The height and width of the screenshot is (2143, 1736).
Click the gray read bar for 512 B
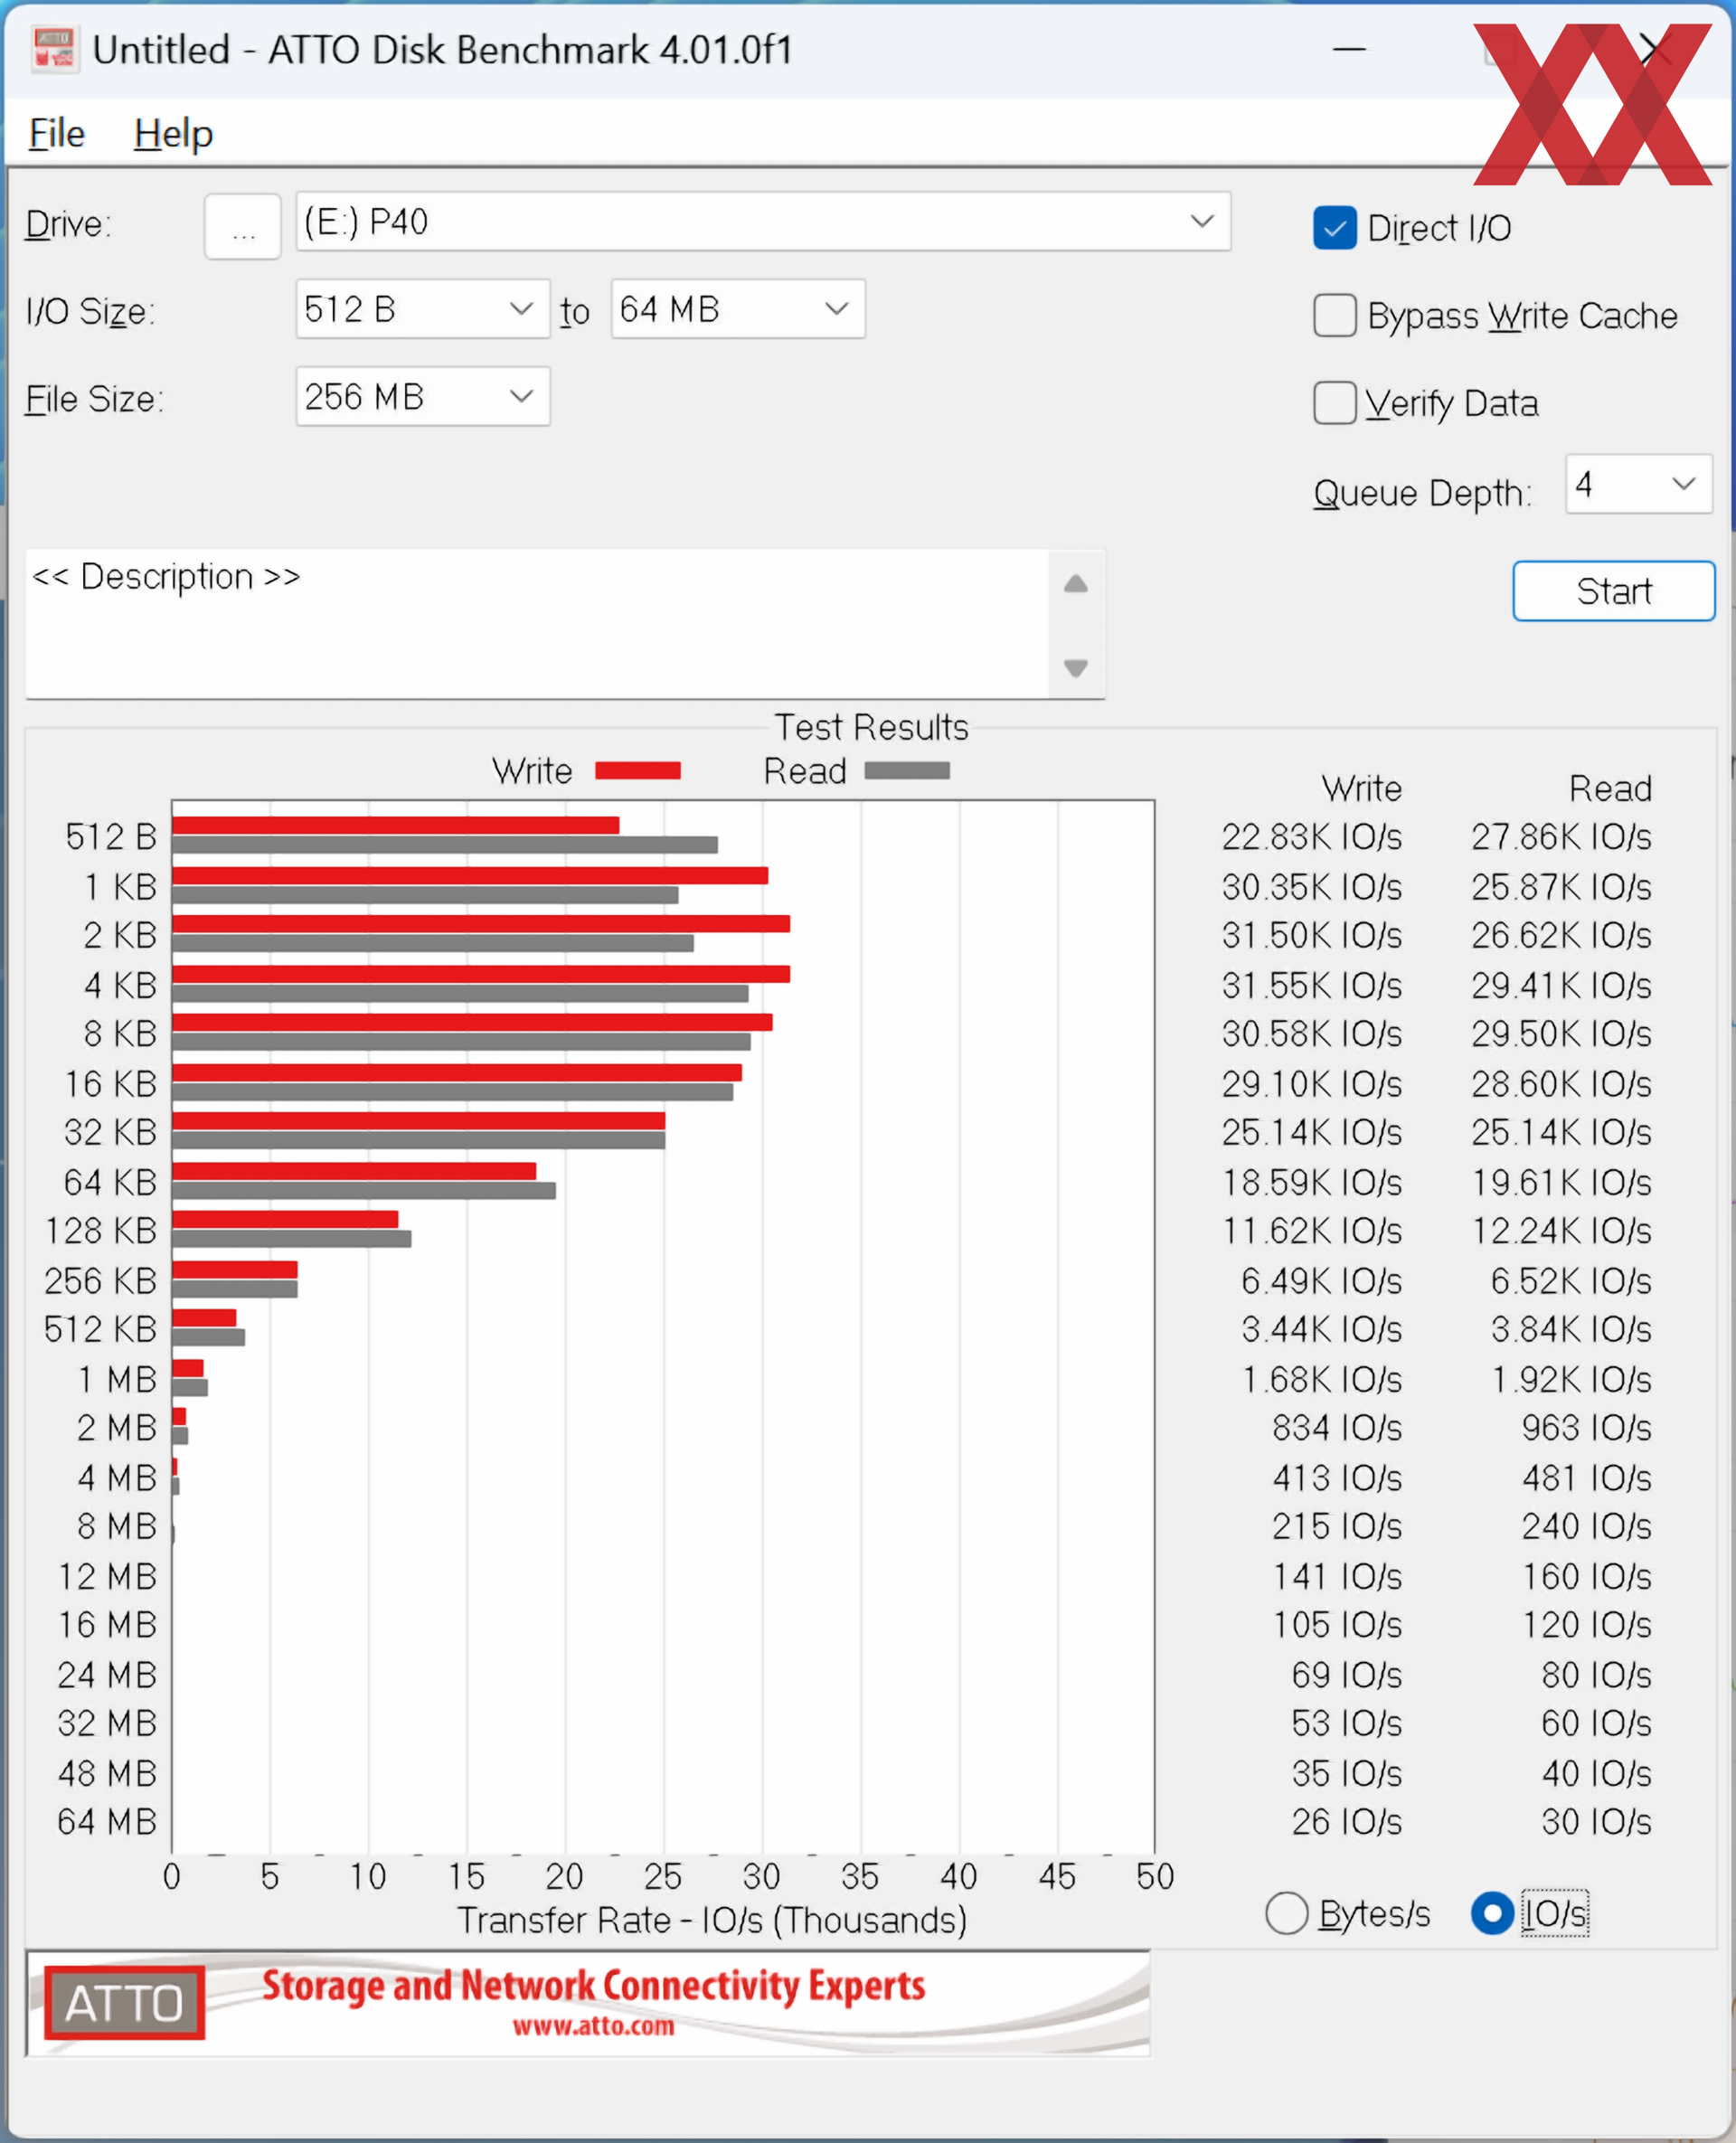pyautogui.click(x=444, y=845)
